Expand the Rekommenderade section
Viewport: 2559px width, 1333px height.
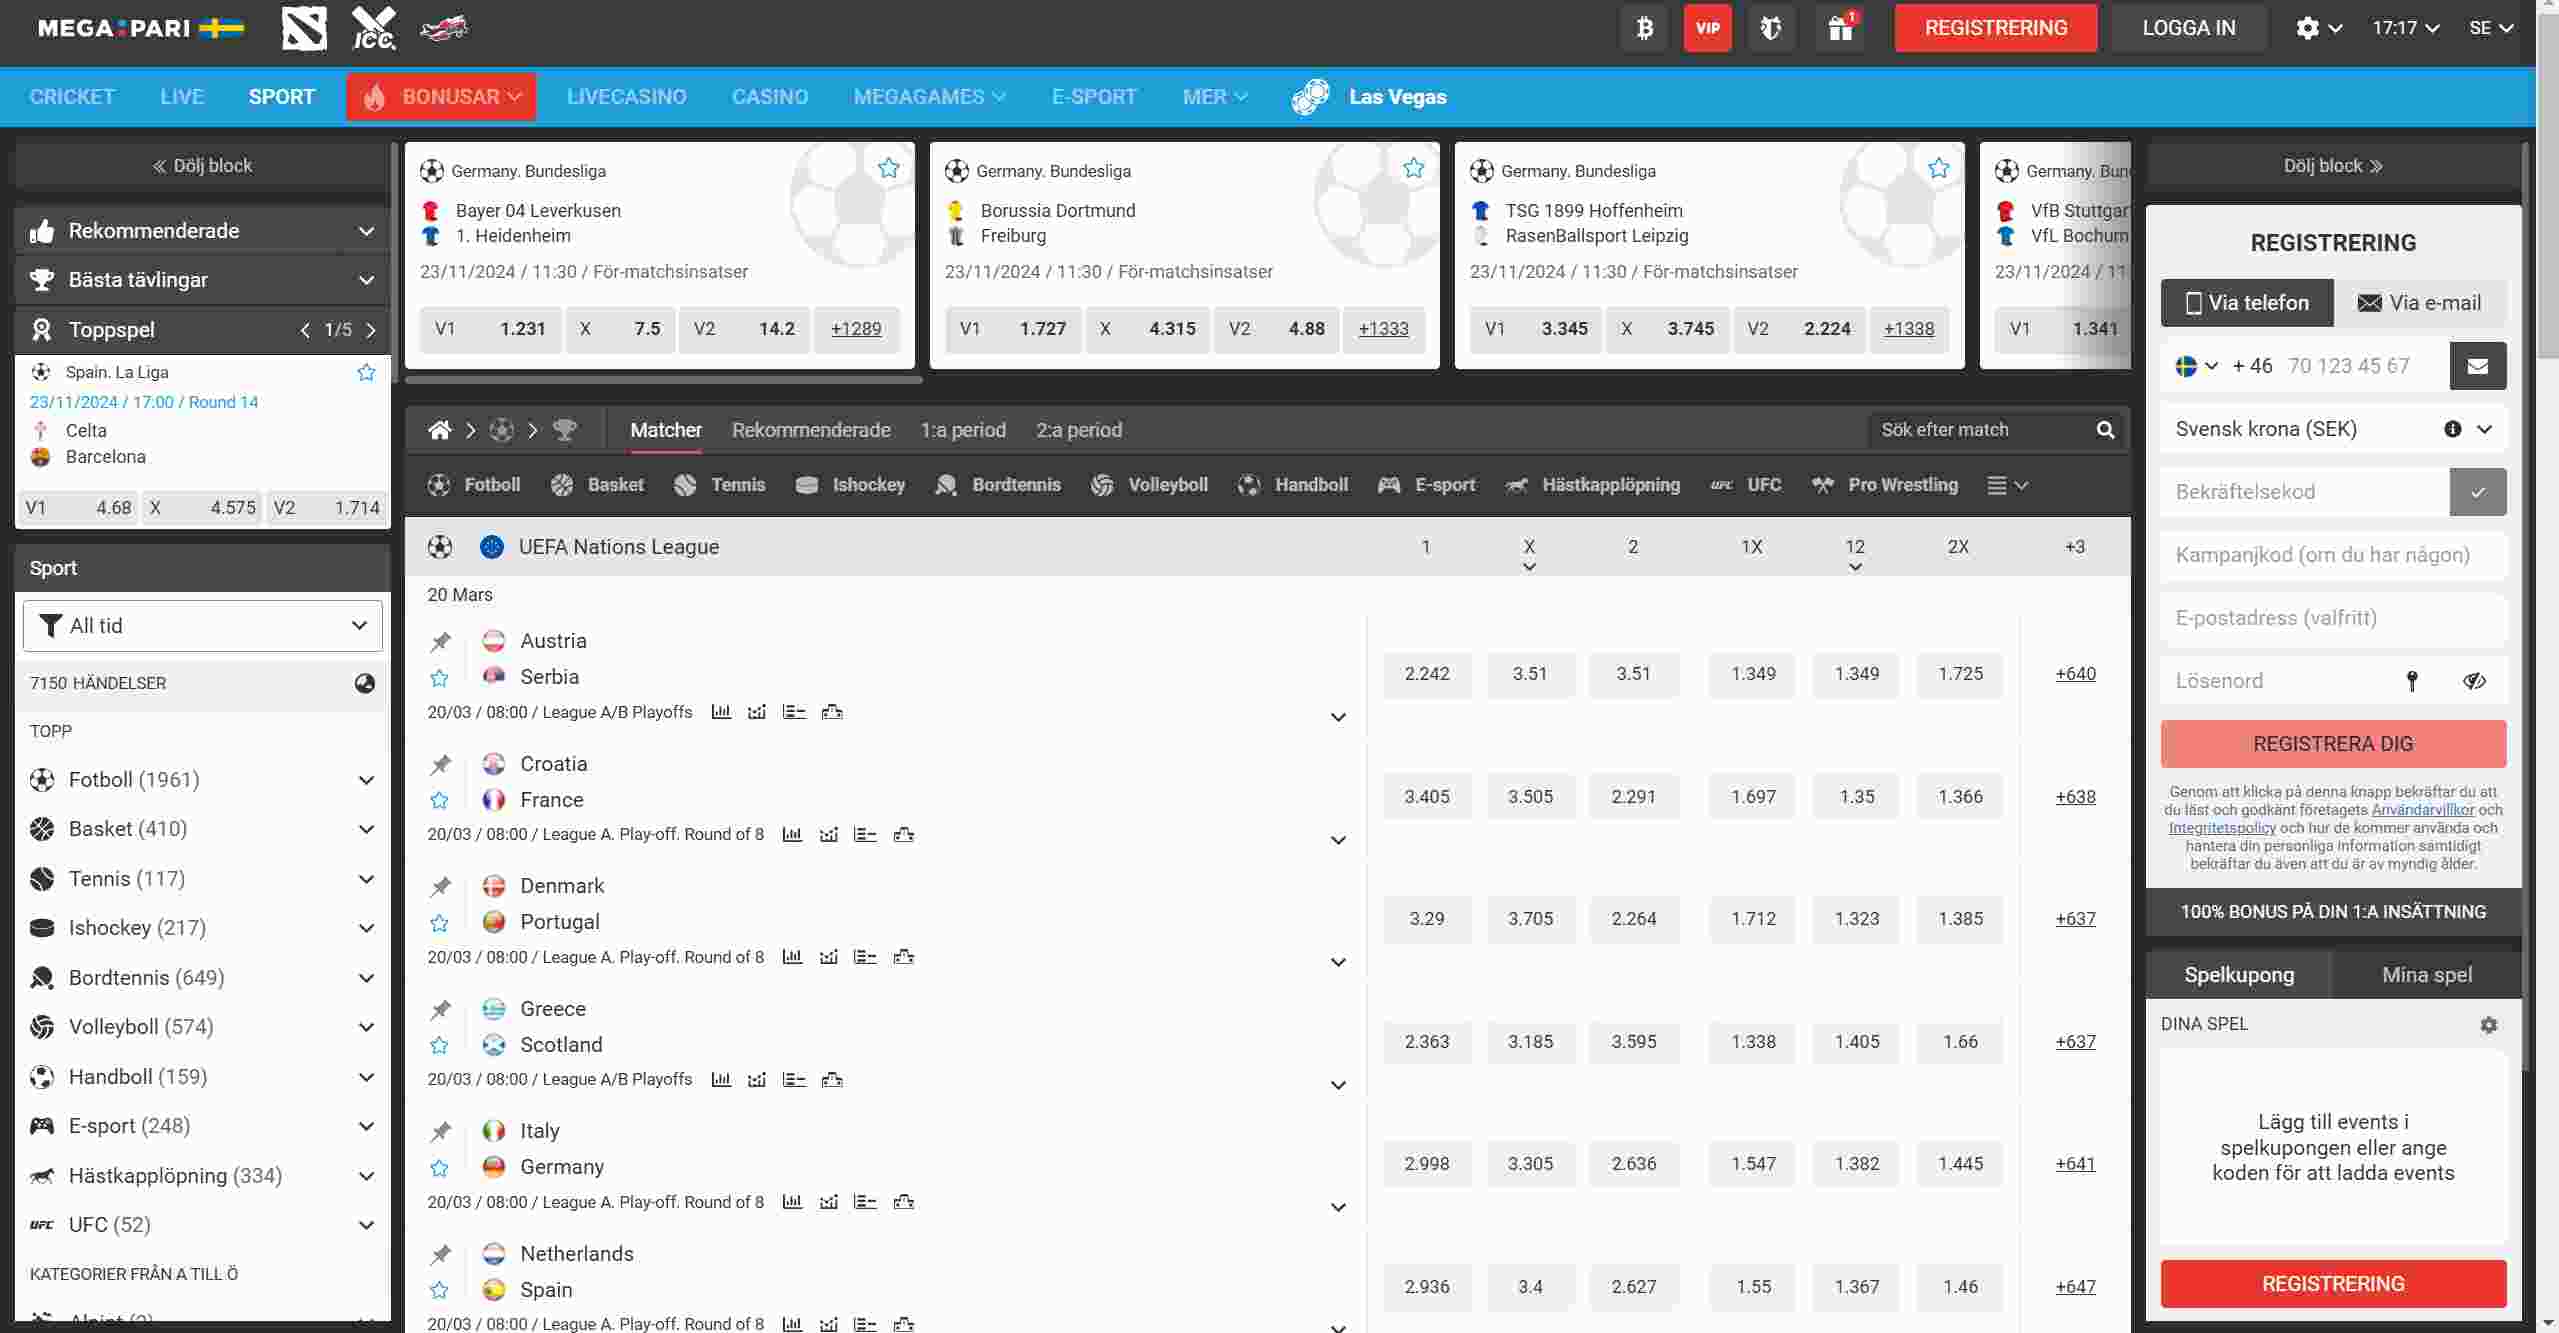tap(203, 231)
